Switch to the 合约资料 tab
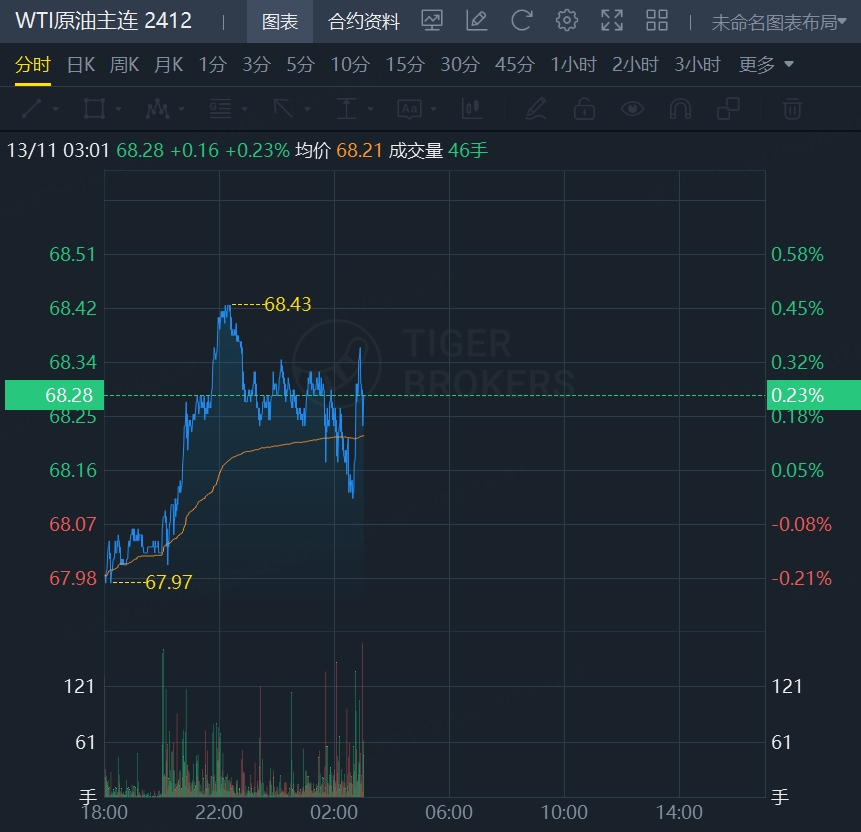The height and width of the screenshot is (832, 861). point(364,22)
